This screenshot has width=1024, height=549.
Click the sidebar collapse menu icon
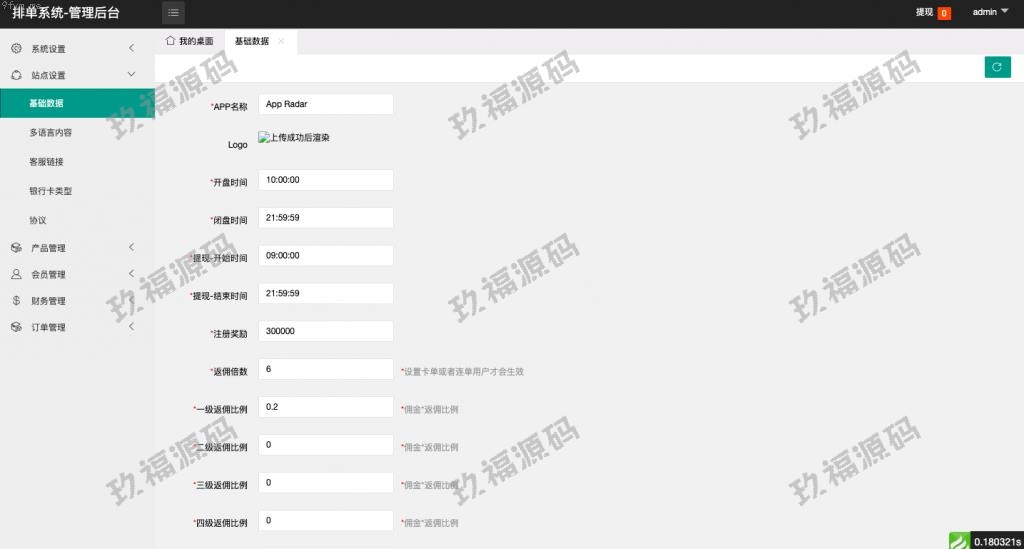(x=174, y=13)
